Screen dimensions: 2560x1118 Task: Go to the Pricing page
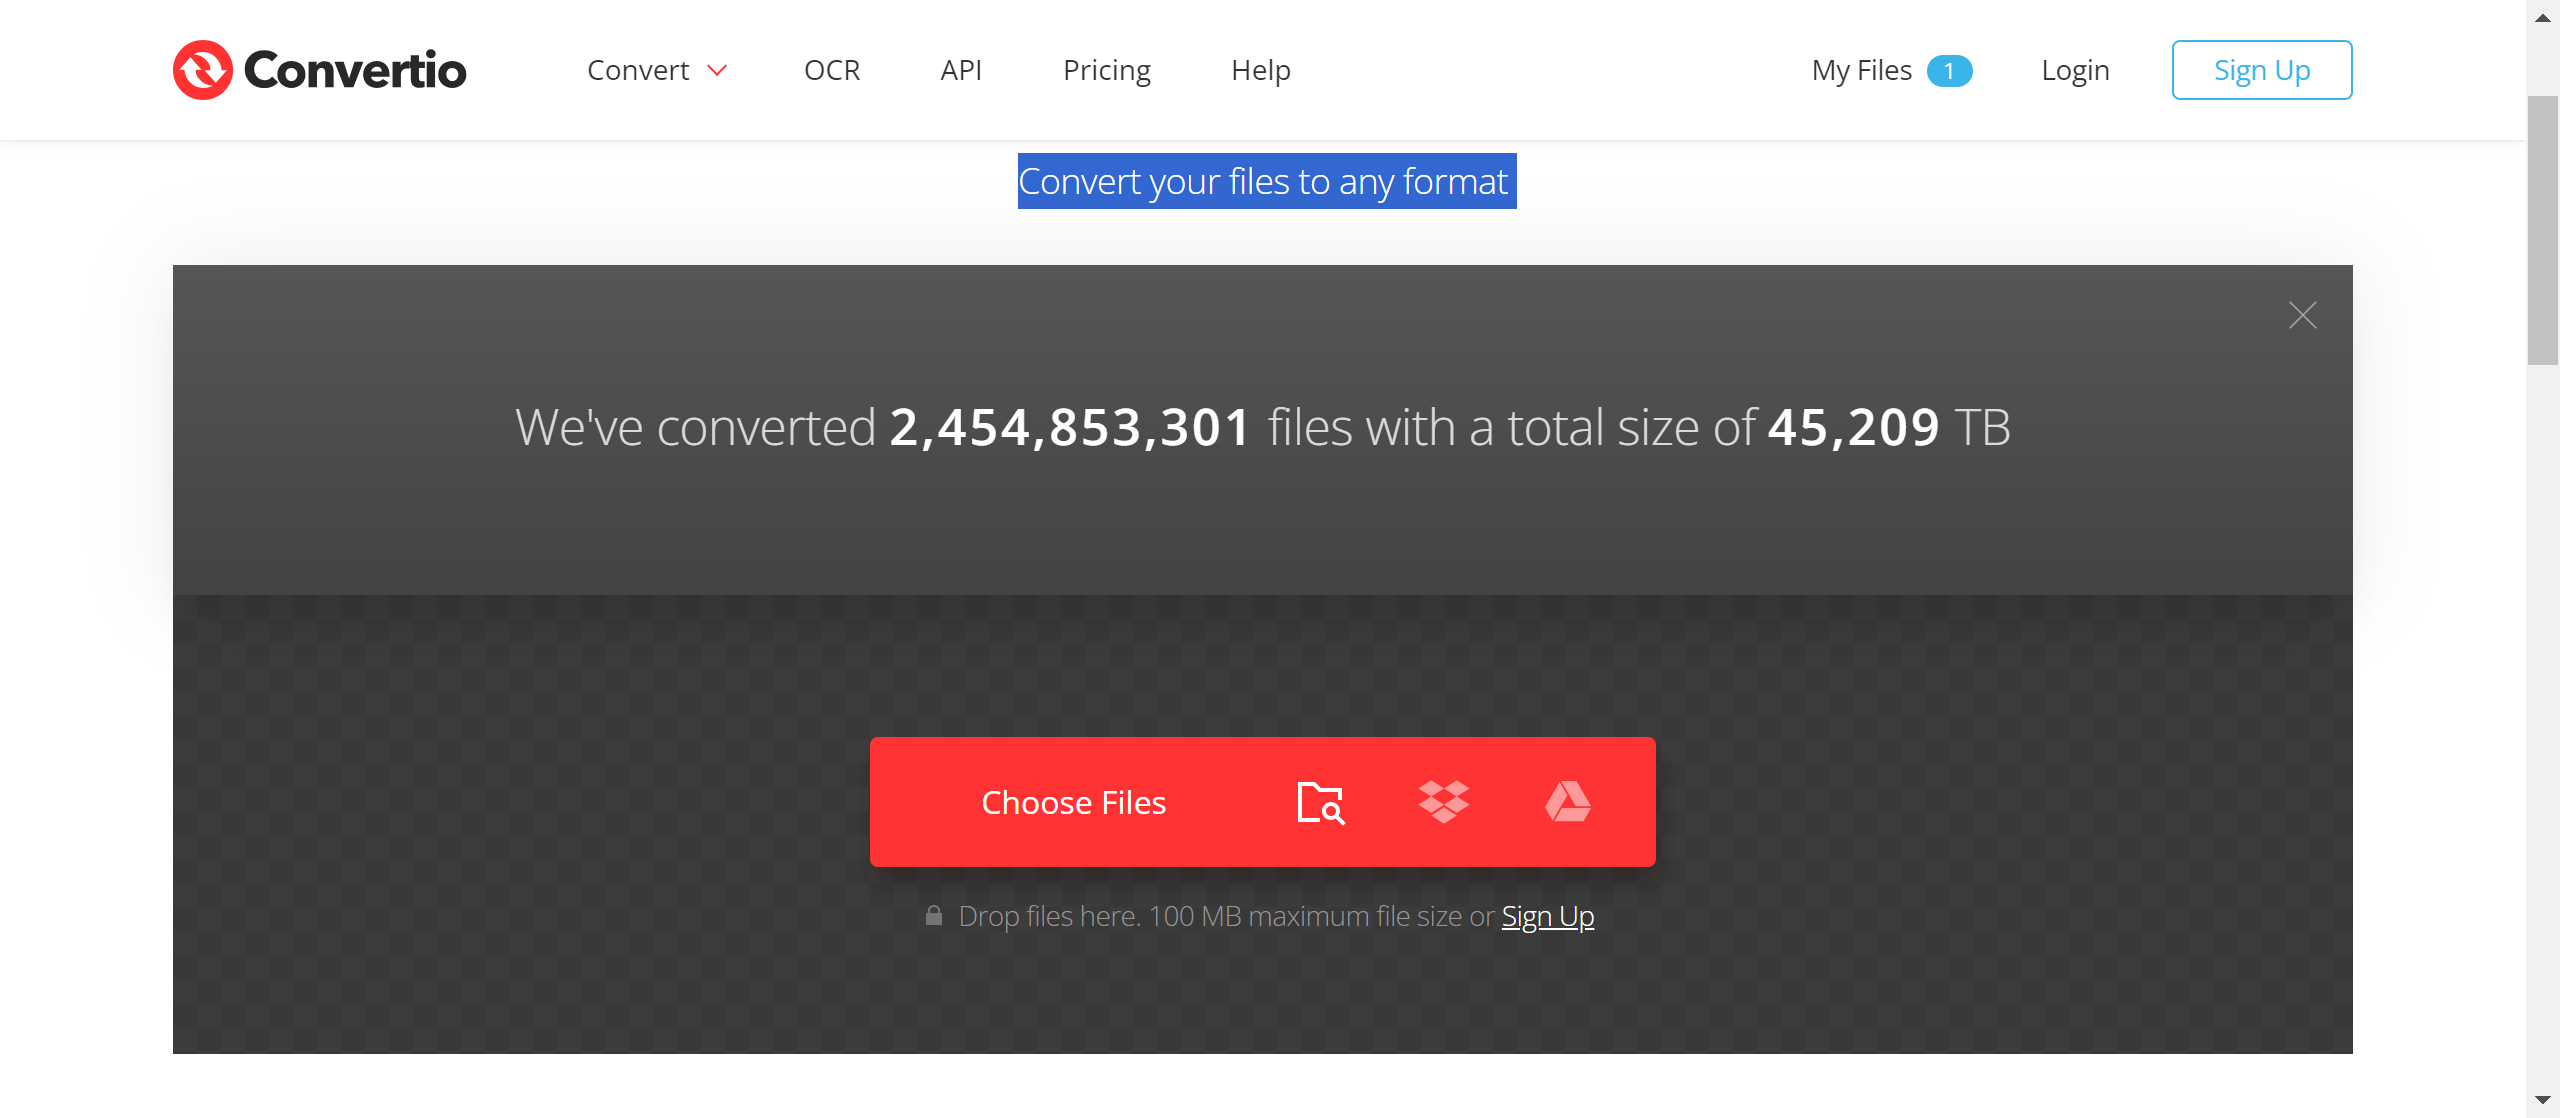(1106, 70)
